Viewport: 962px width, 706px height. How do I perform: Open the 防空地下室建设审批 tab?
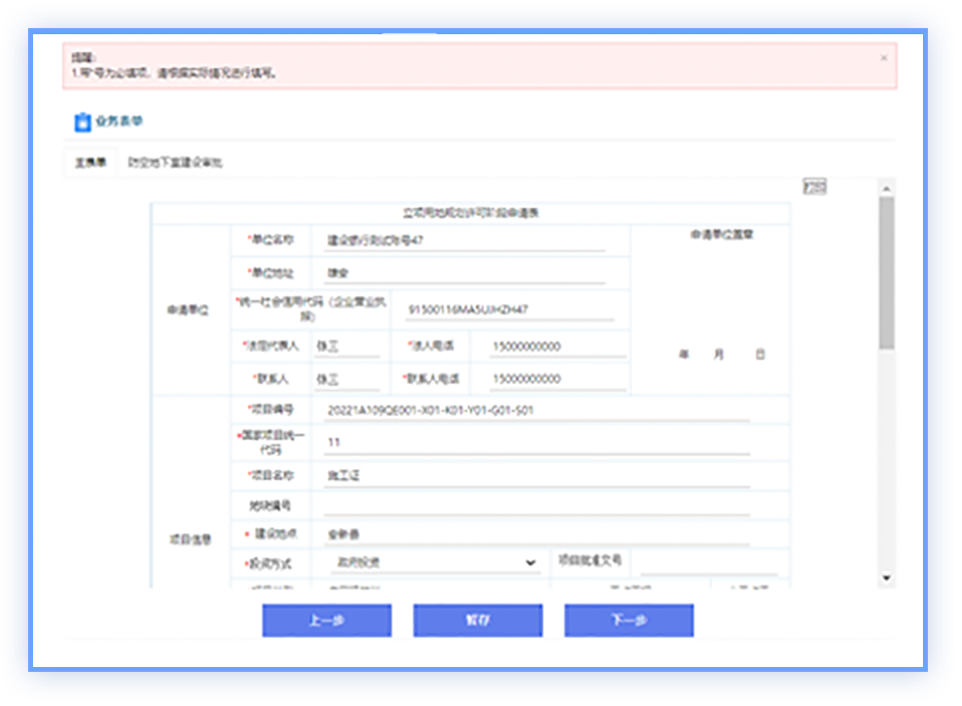175,162
